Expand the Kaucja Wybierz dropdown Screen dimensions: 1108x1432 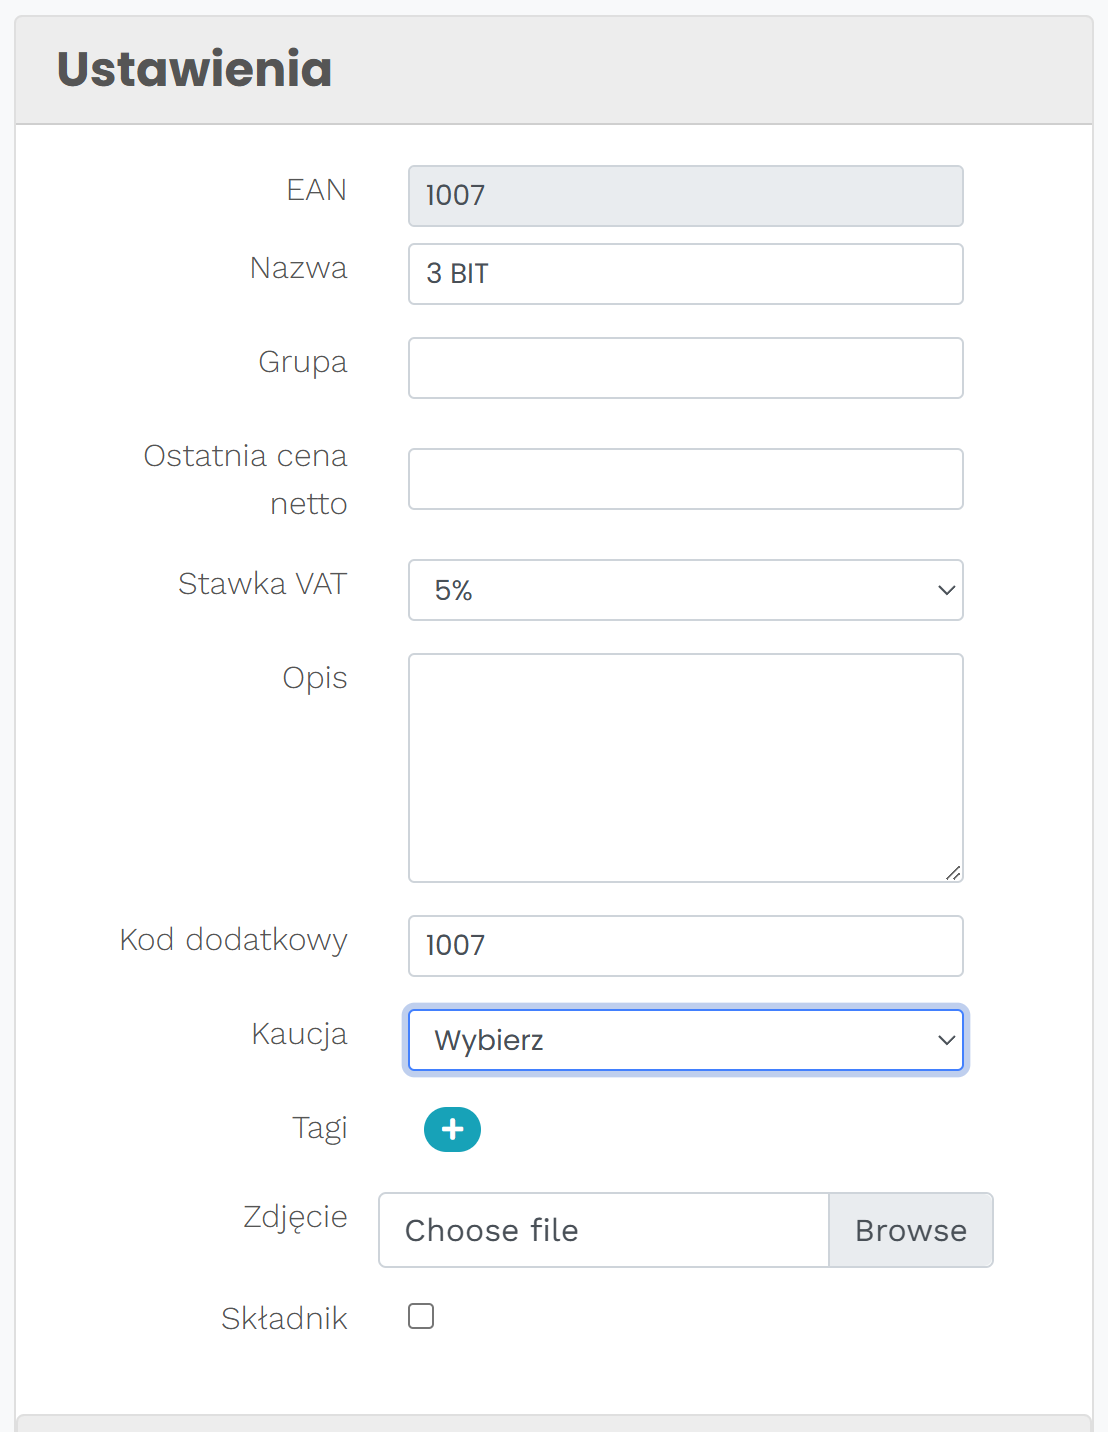click(685, 1040)
